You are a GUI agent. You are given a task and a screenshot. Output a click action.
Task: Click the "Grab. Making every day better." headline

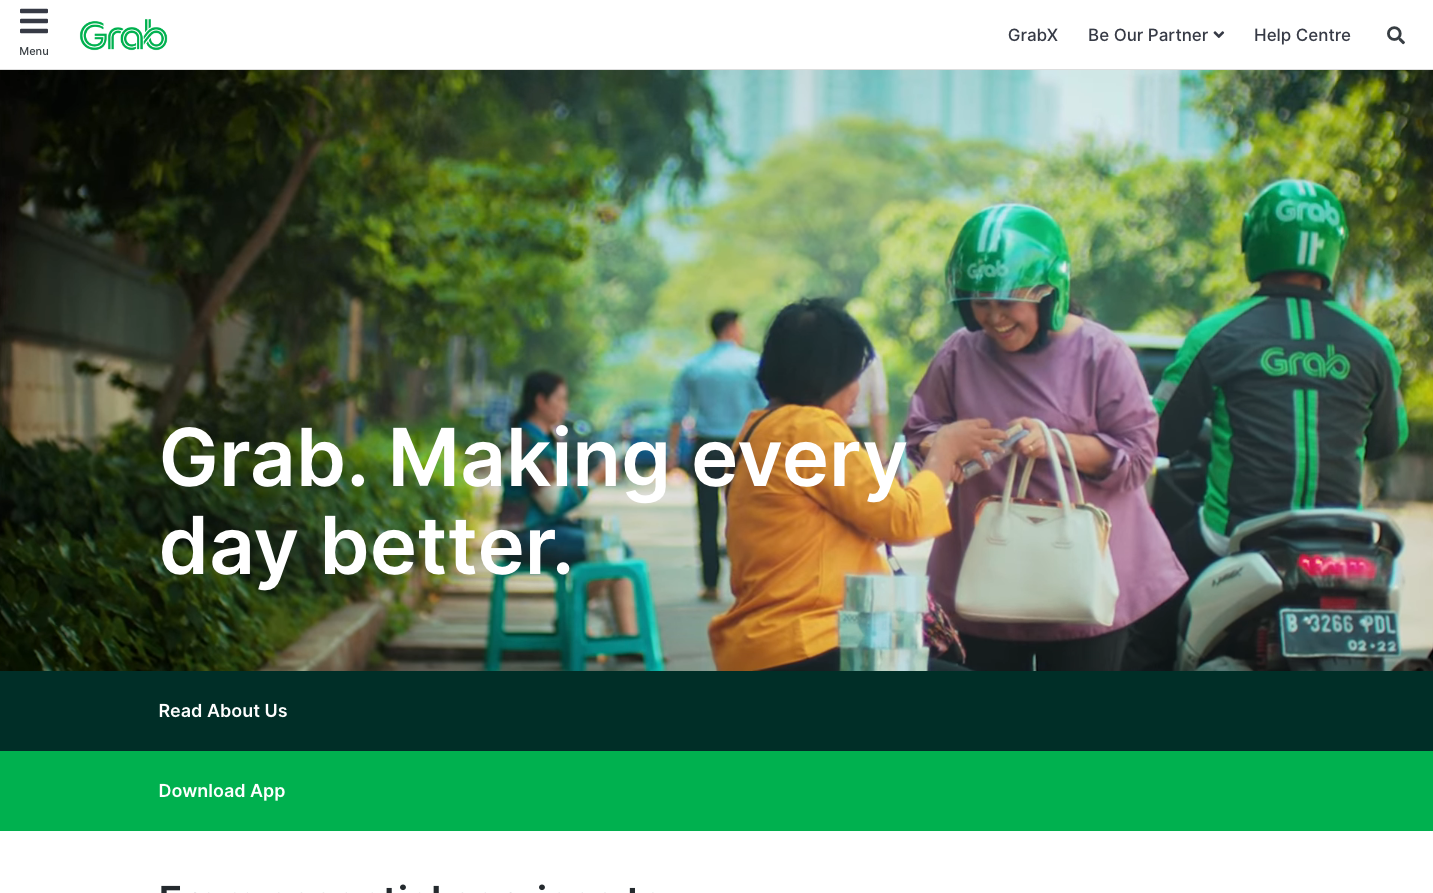[534, 502]
